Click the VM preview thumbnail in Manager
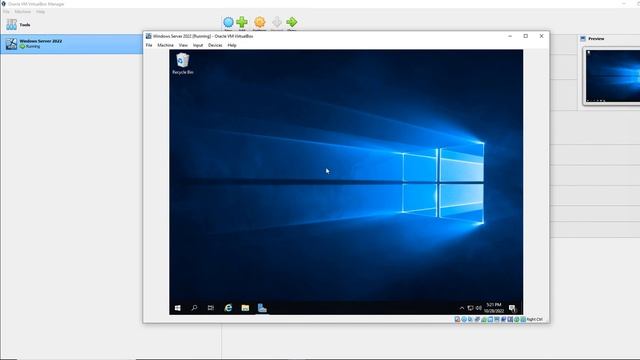Screen dimensions: 640x360 click(x=613, y=76)
